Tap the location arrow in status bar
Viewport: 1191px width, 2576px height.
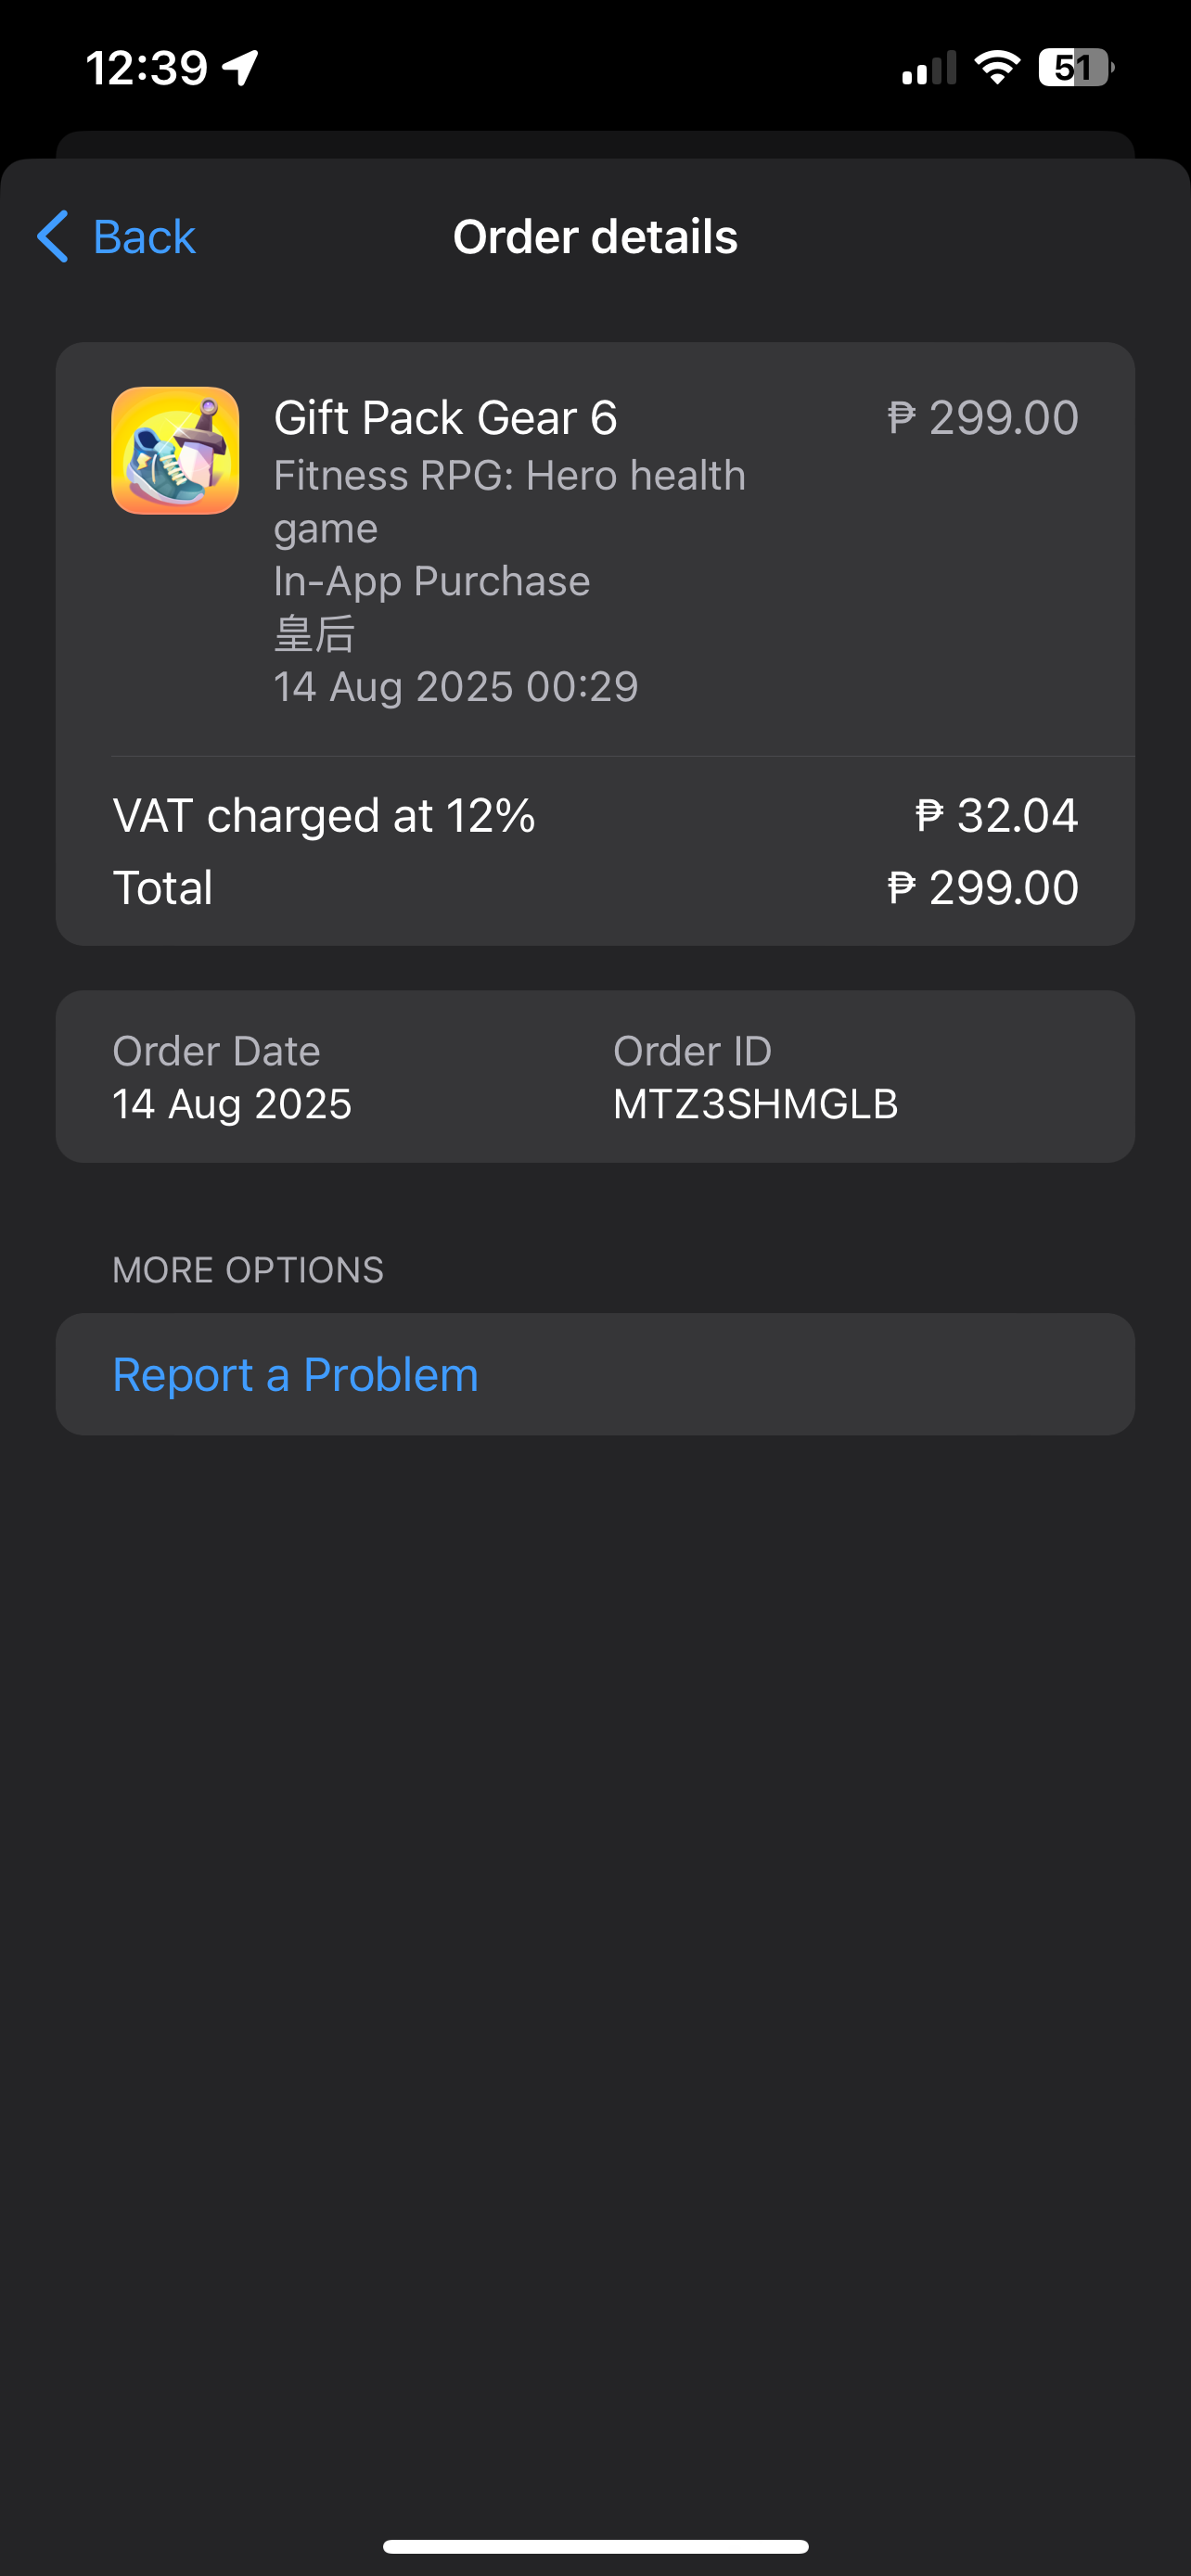(241, 68)
